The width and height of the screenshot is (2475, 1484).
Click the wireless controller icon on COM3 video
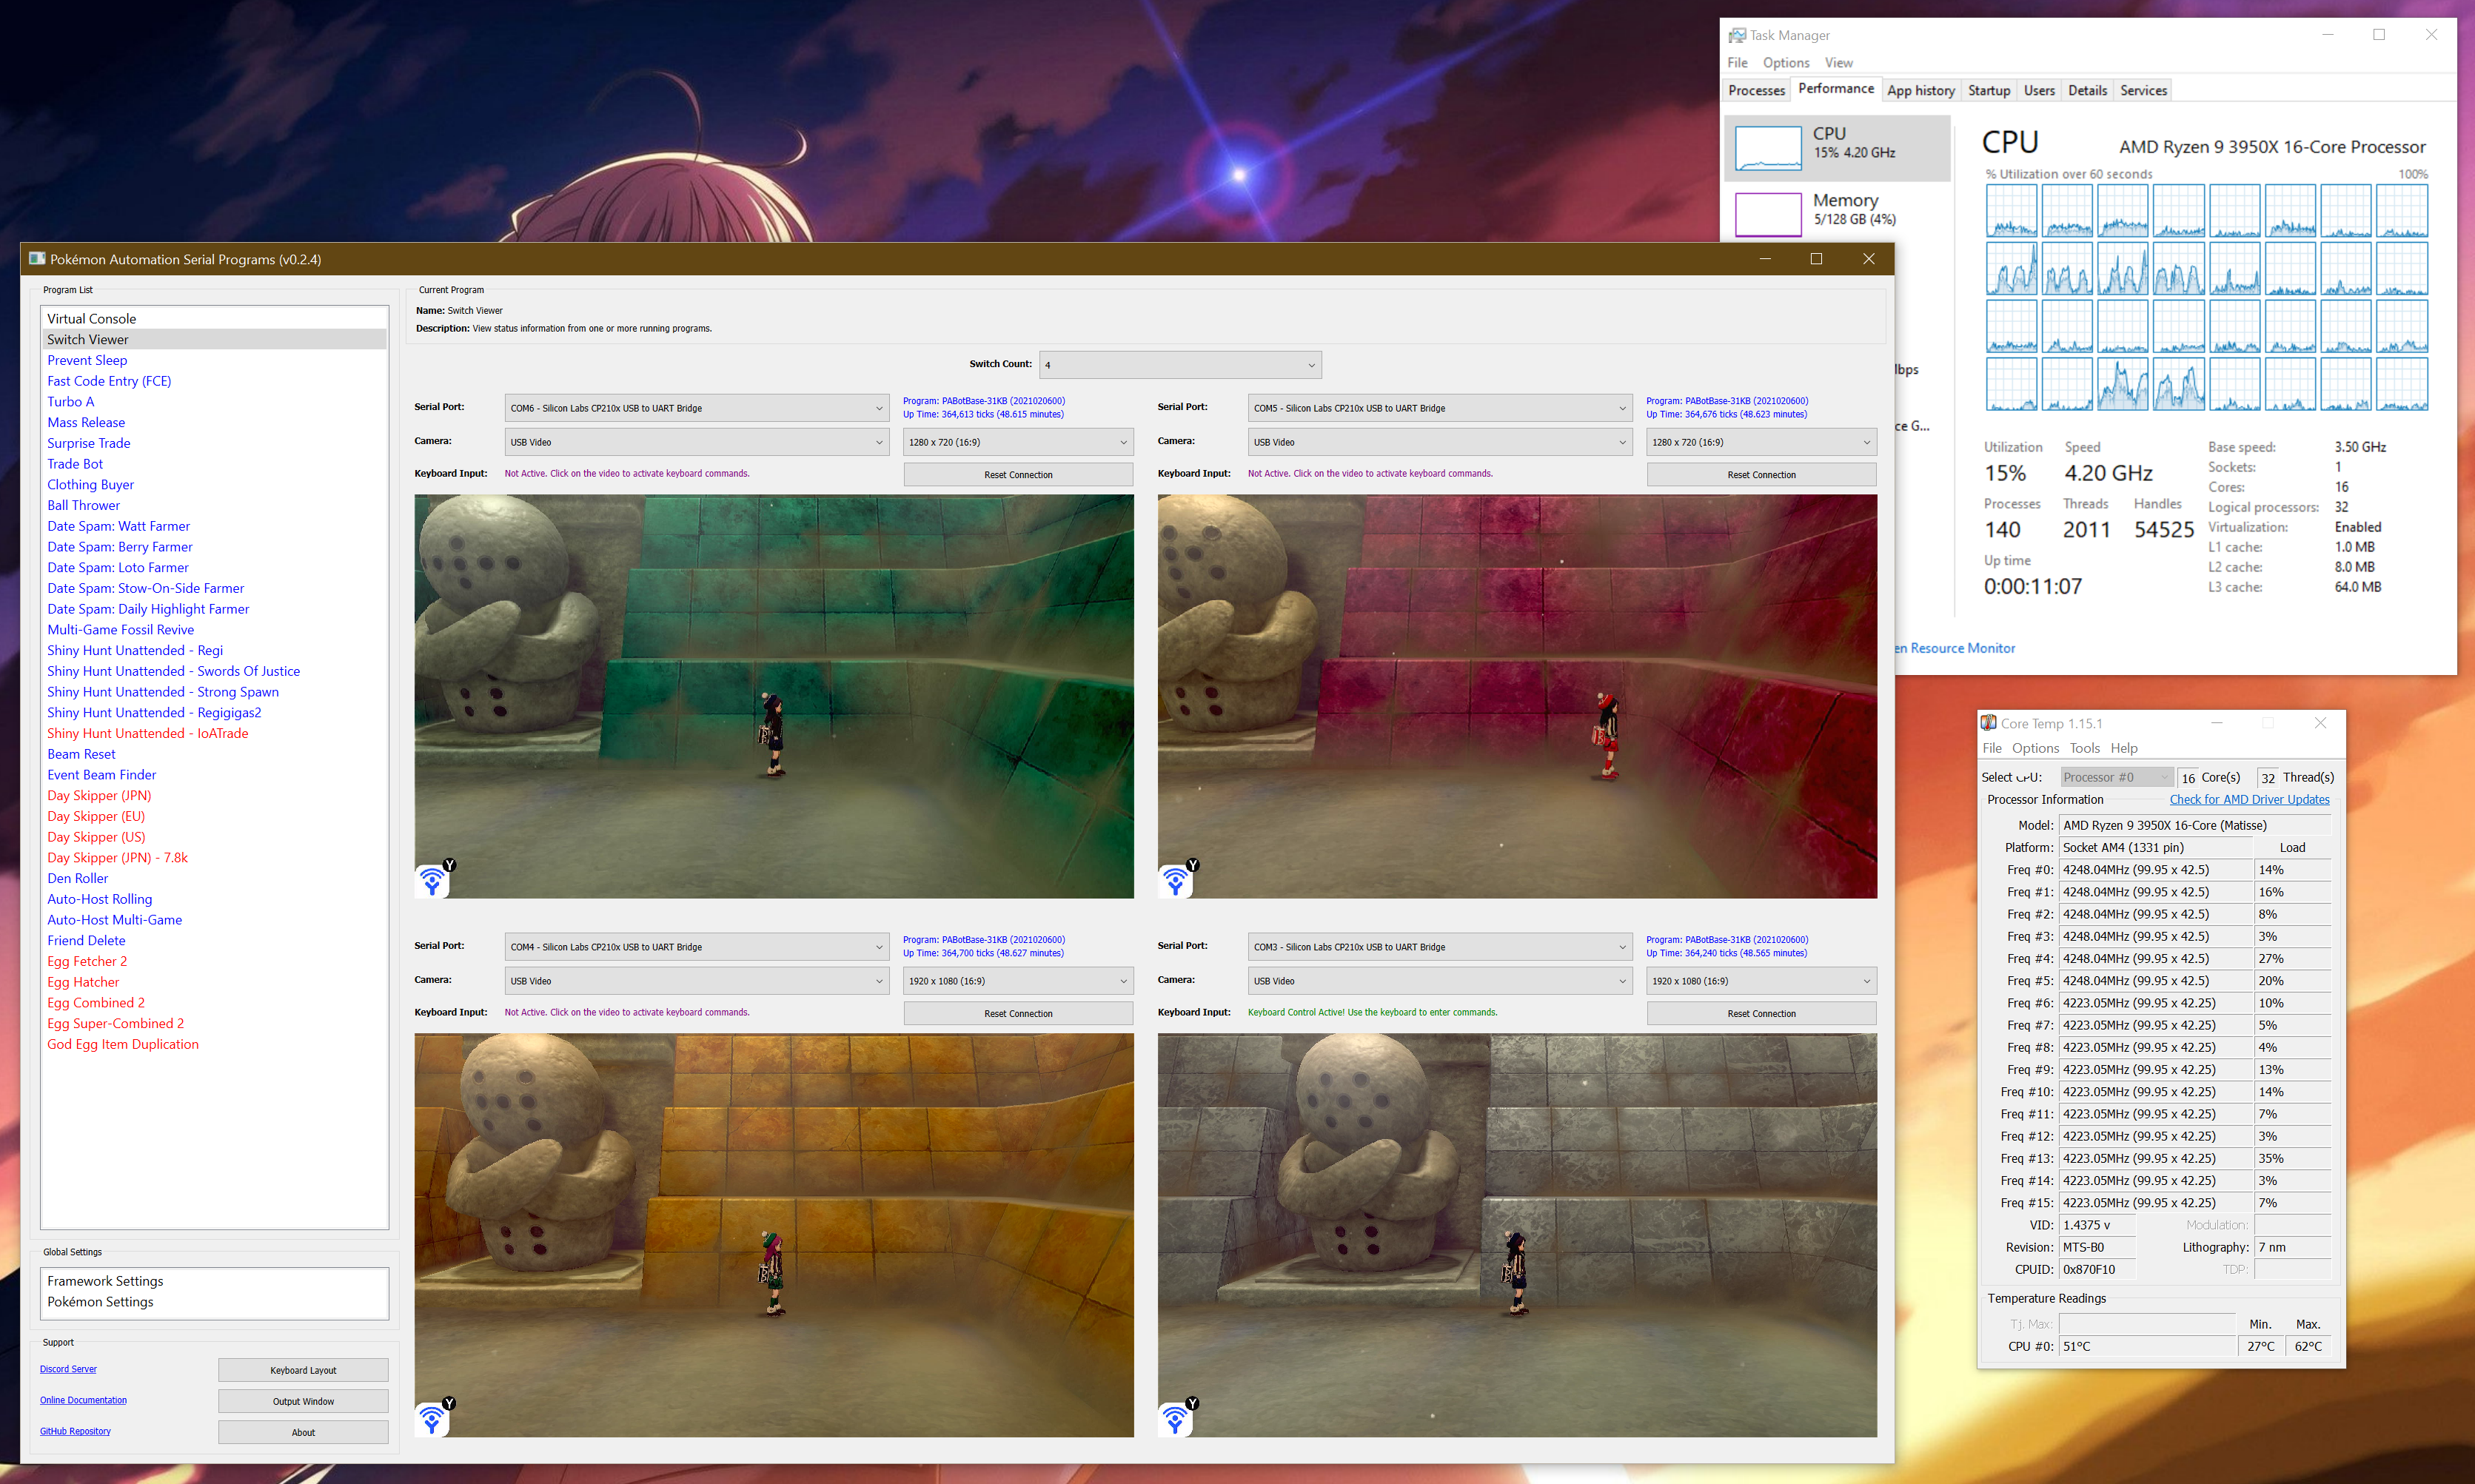[1176, 1420]
